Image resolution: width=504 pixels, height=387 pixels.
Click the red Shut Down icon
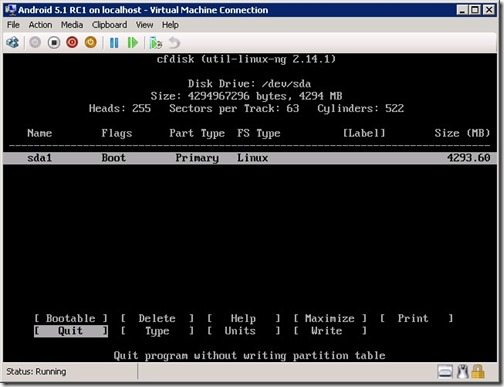72,43
